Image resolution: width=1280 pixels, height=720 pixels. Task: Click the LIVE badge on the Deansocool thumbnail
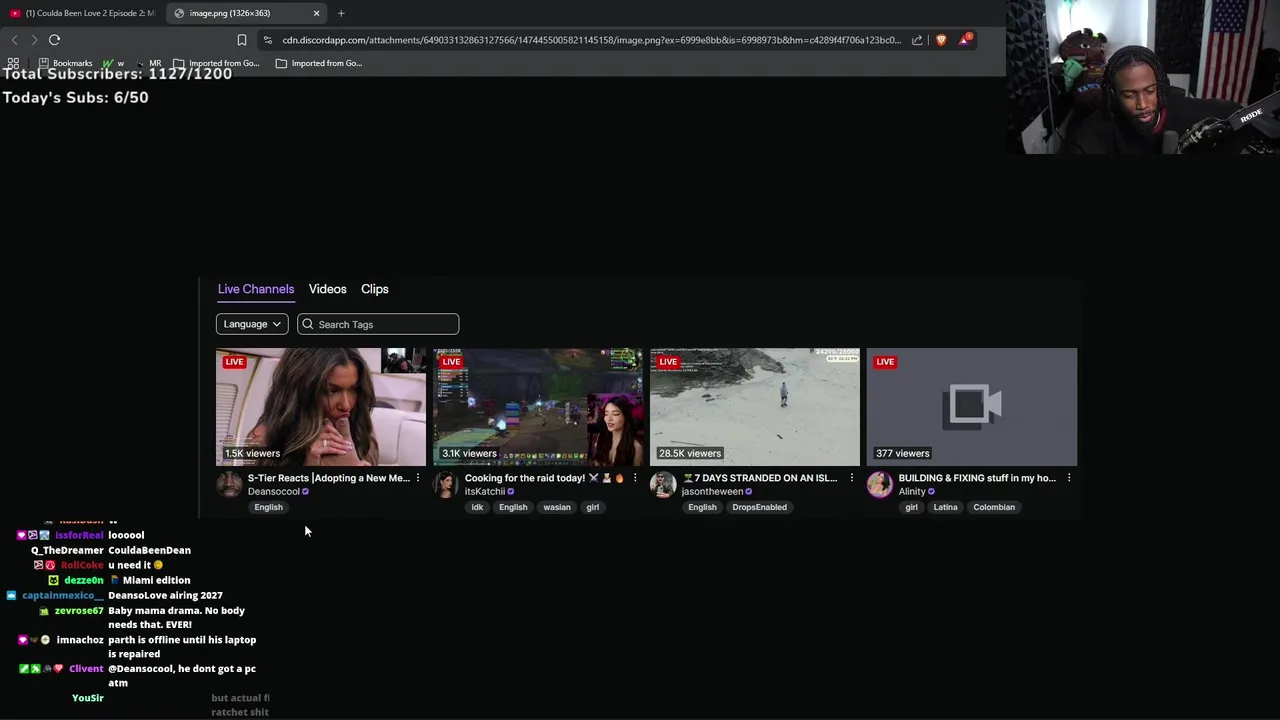pos(234,362)
